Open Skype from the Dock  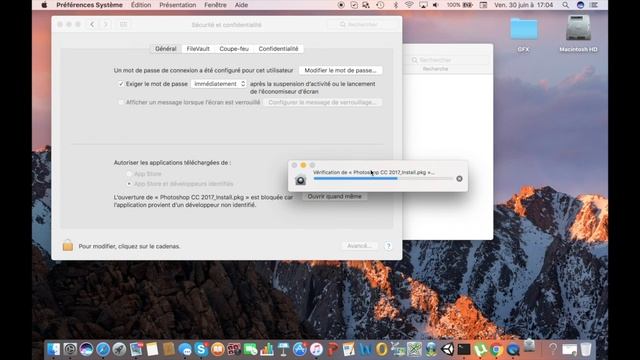(x=201, y=349)
